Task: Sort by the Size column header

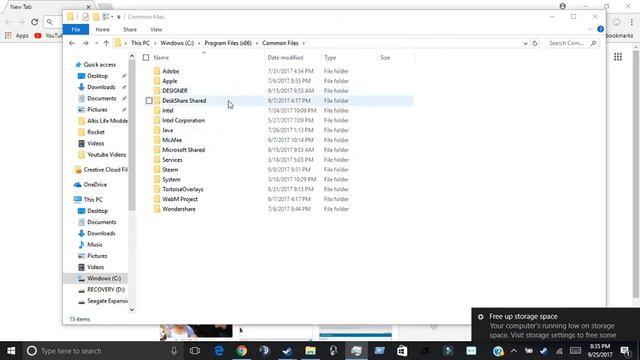Action: [385, 58]
